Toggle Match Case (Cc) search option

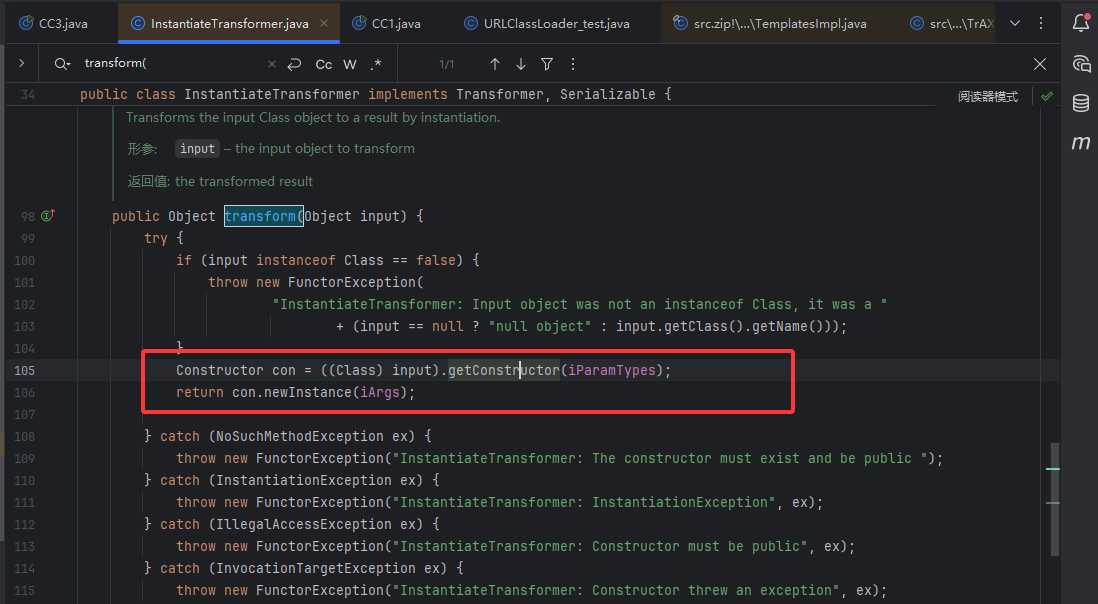pyautogui.click(x=323, y=64)
